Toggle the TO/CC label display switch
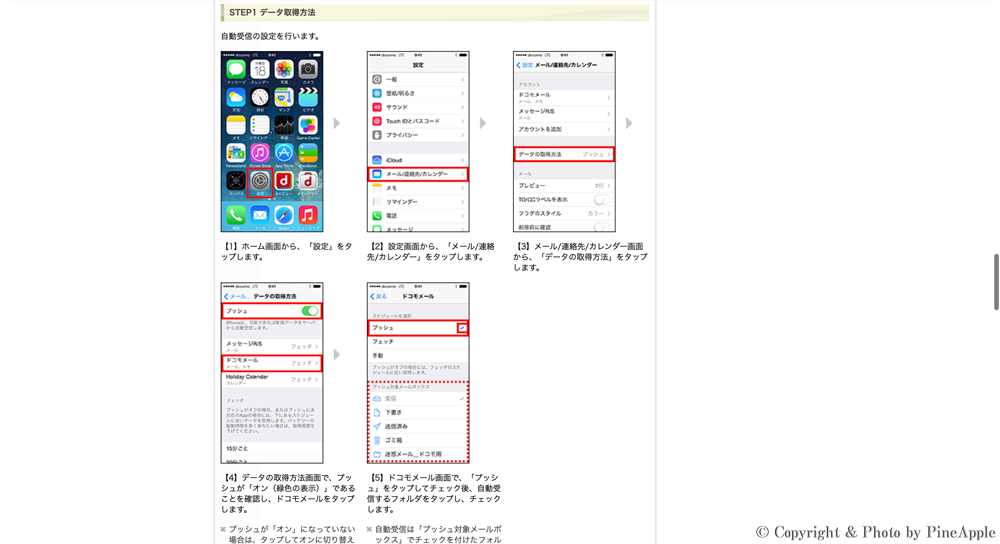1000x544 pixels. 601,200
